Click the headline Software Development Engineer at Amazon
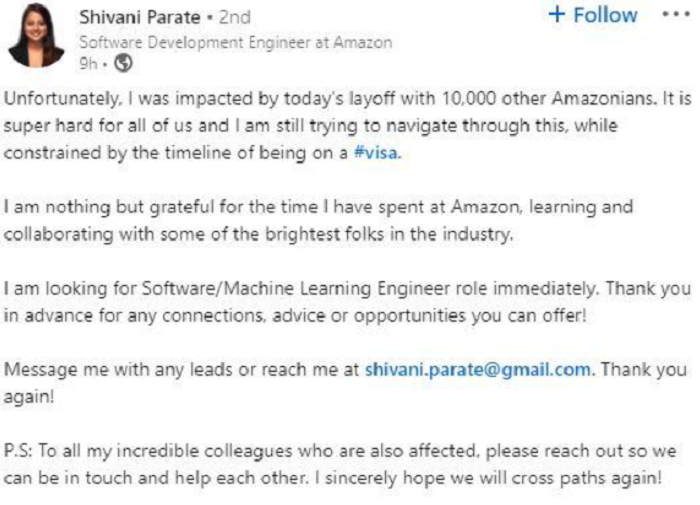 coord(235,42)
